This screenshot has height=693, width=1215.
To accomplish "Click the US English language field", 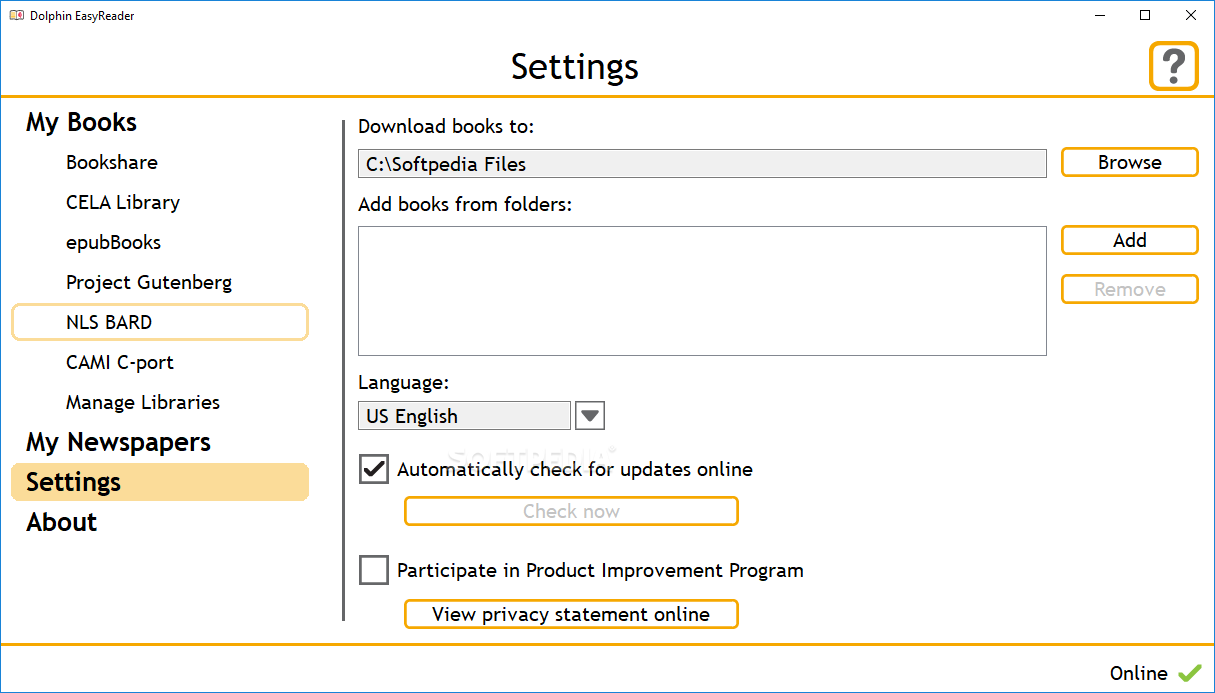I will [464, 416].
